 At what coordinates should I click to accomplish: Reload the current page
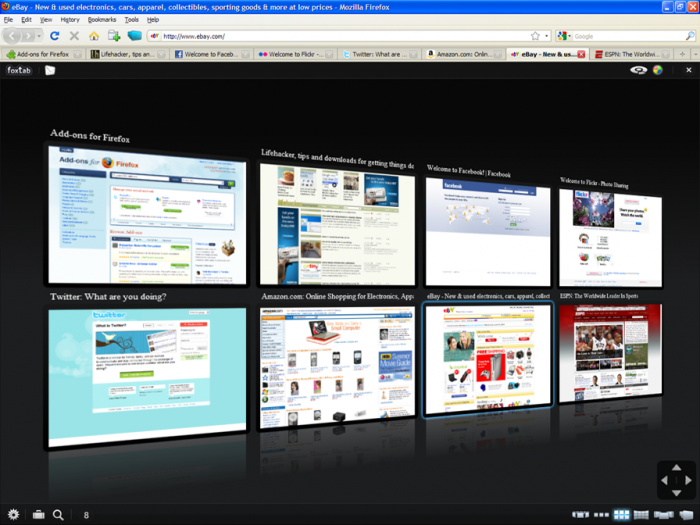(x=54, y=36)
